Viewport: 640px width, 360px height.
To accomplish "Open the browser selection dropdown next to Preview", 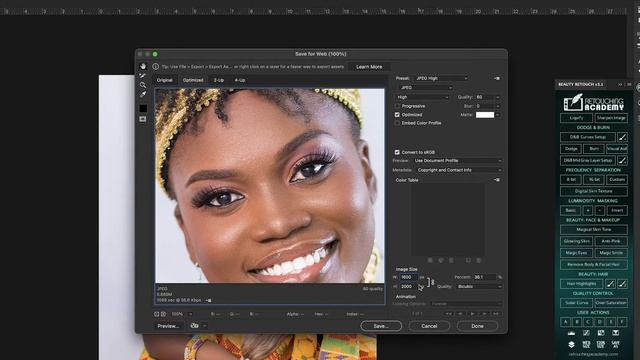I will point(204,326).
